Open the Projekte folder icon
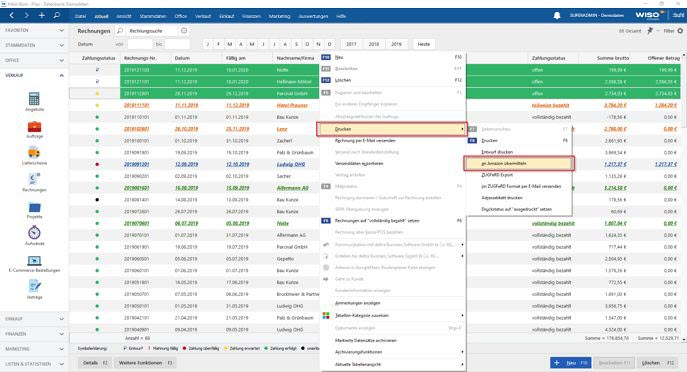The image size is (687, 372). [x=34, y=207]
